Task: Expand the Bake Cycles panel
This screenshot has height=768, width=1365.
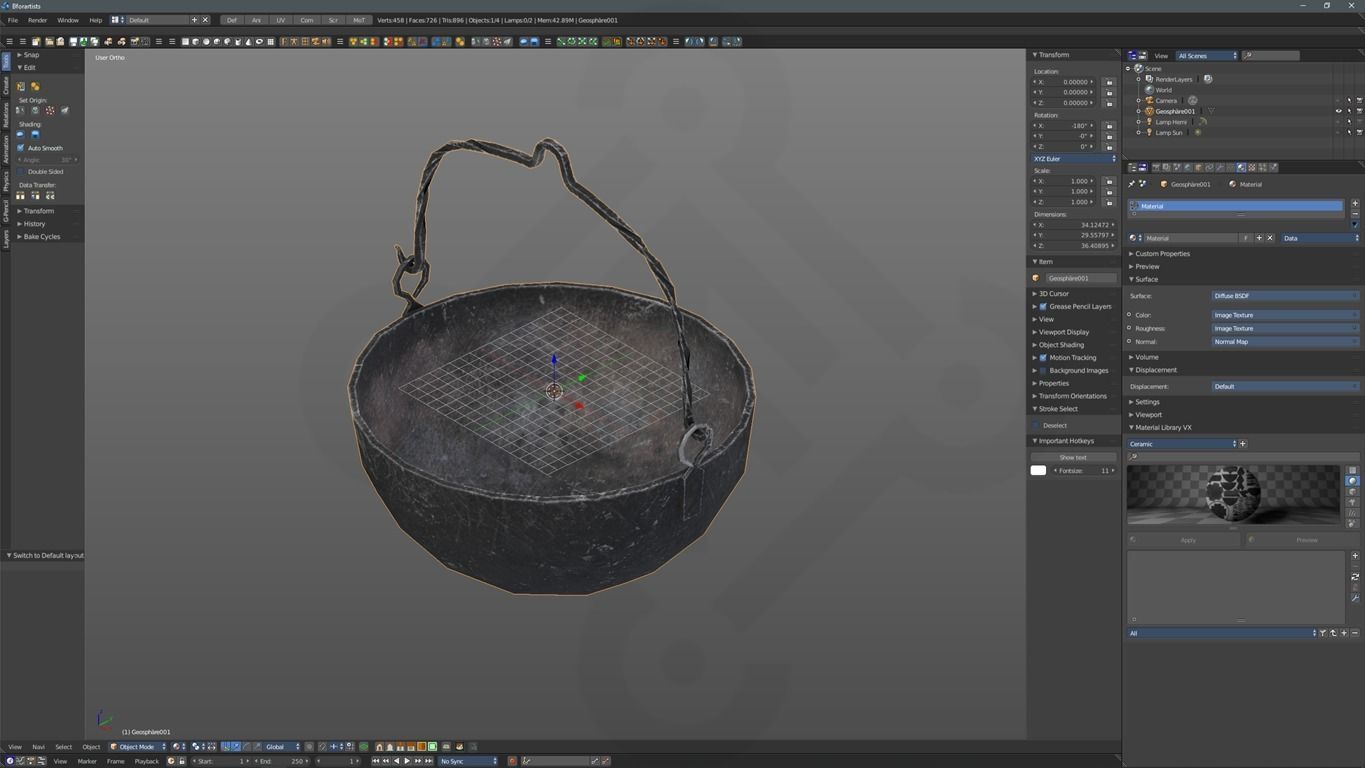Action: [41, 237]
